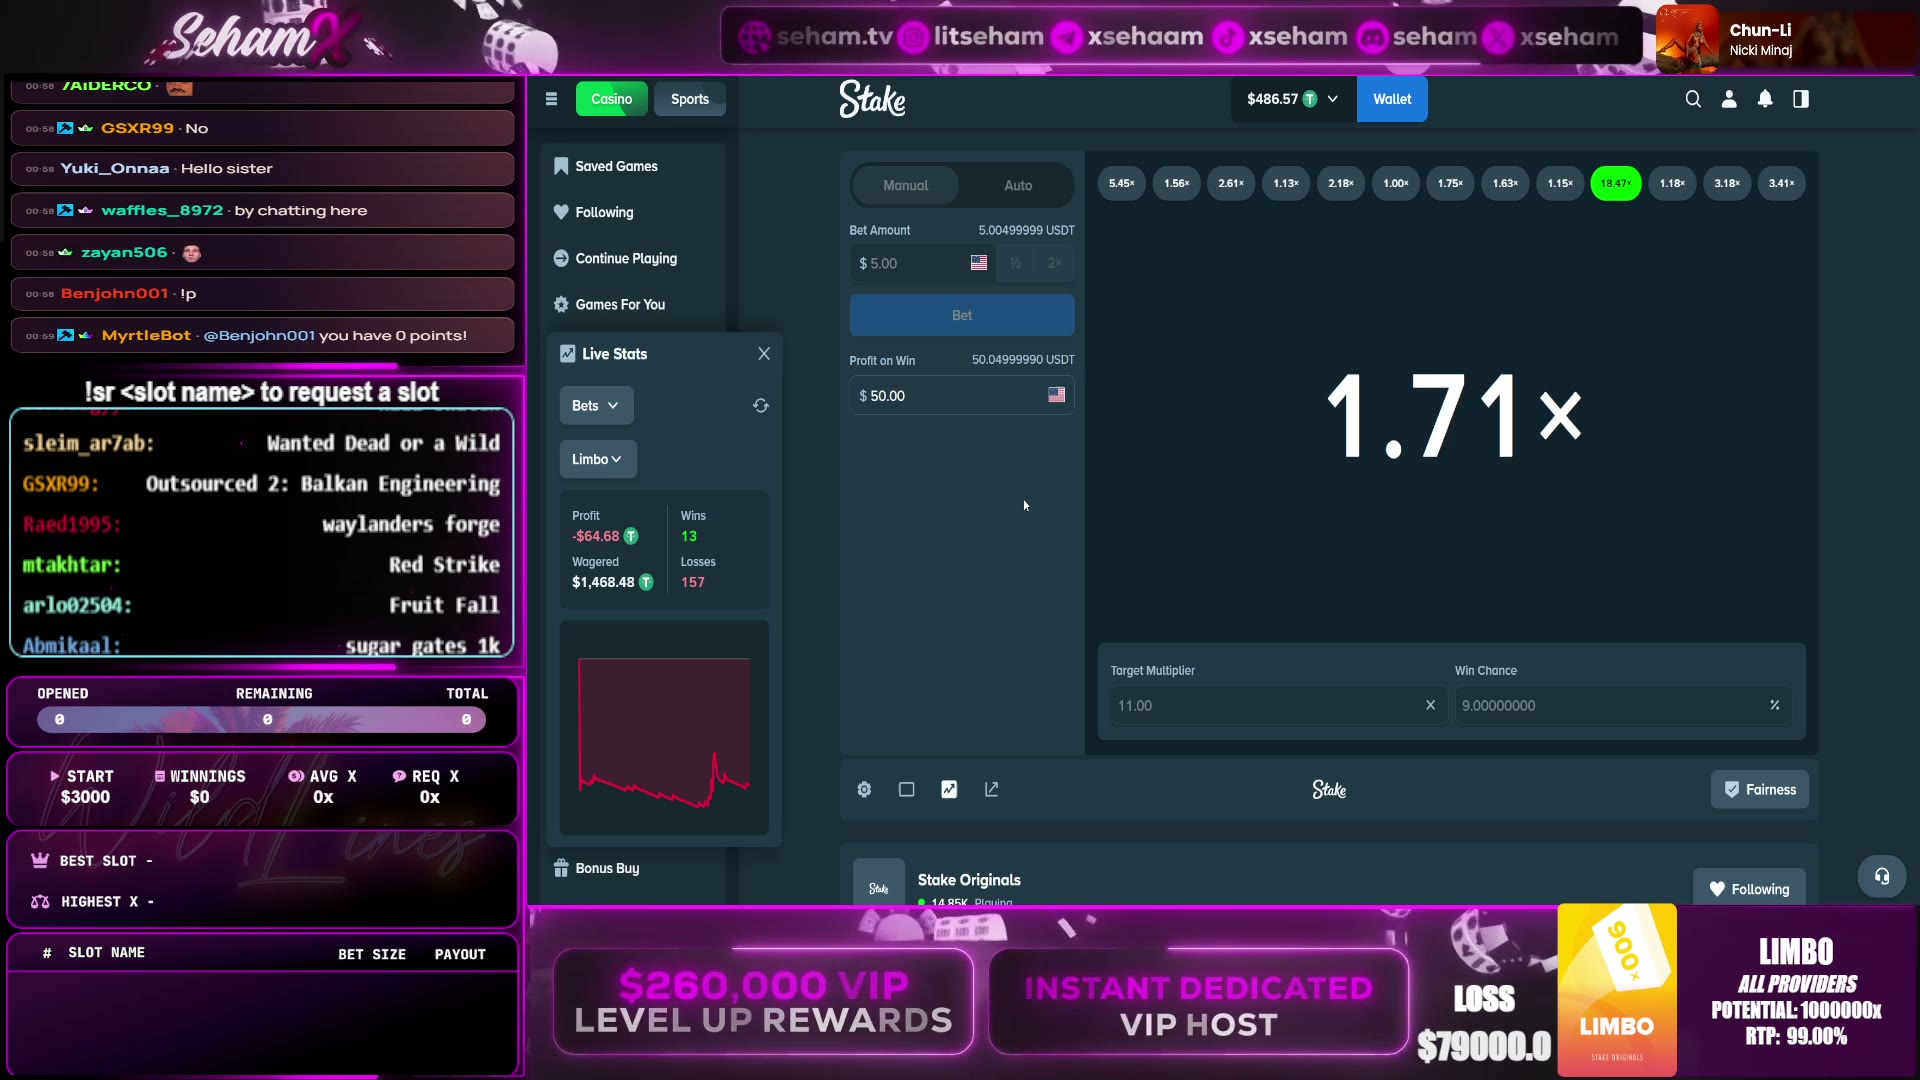The width and height of the screenshot is (1920, 1080).
Task: Click the 1.13× result chip
Action: coord(1286,183)
